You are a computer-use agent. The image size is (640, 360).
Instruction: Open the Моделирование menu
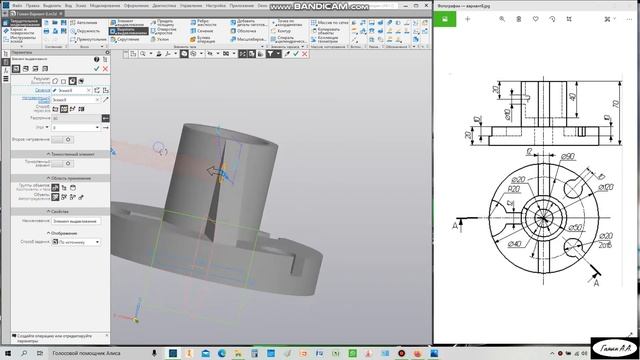tap(105, 6)
